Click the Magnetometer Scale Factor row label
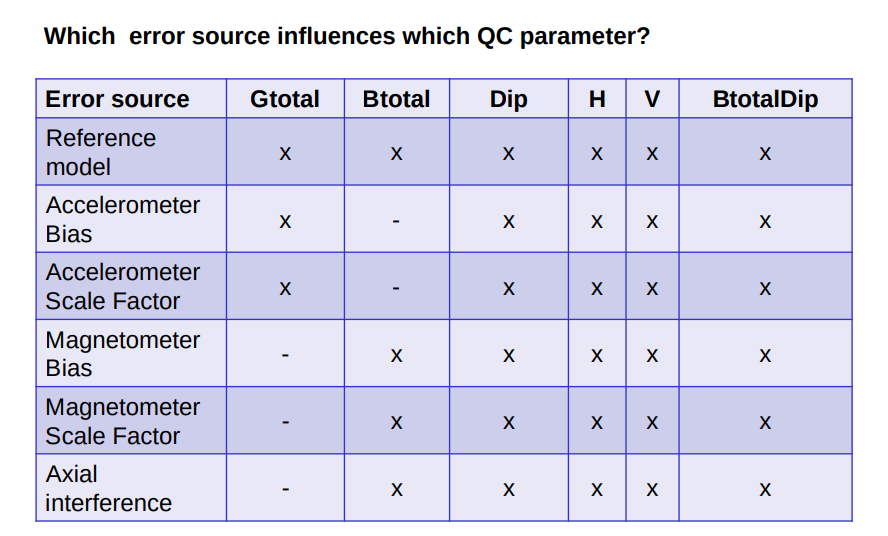This screenshot has height=536, width=888. pos(122,421)
